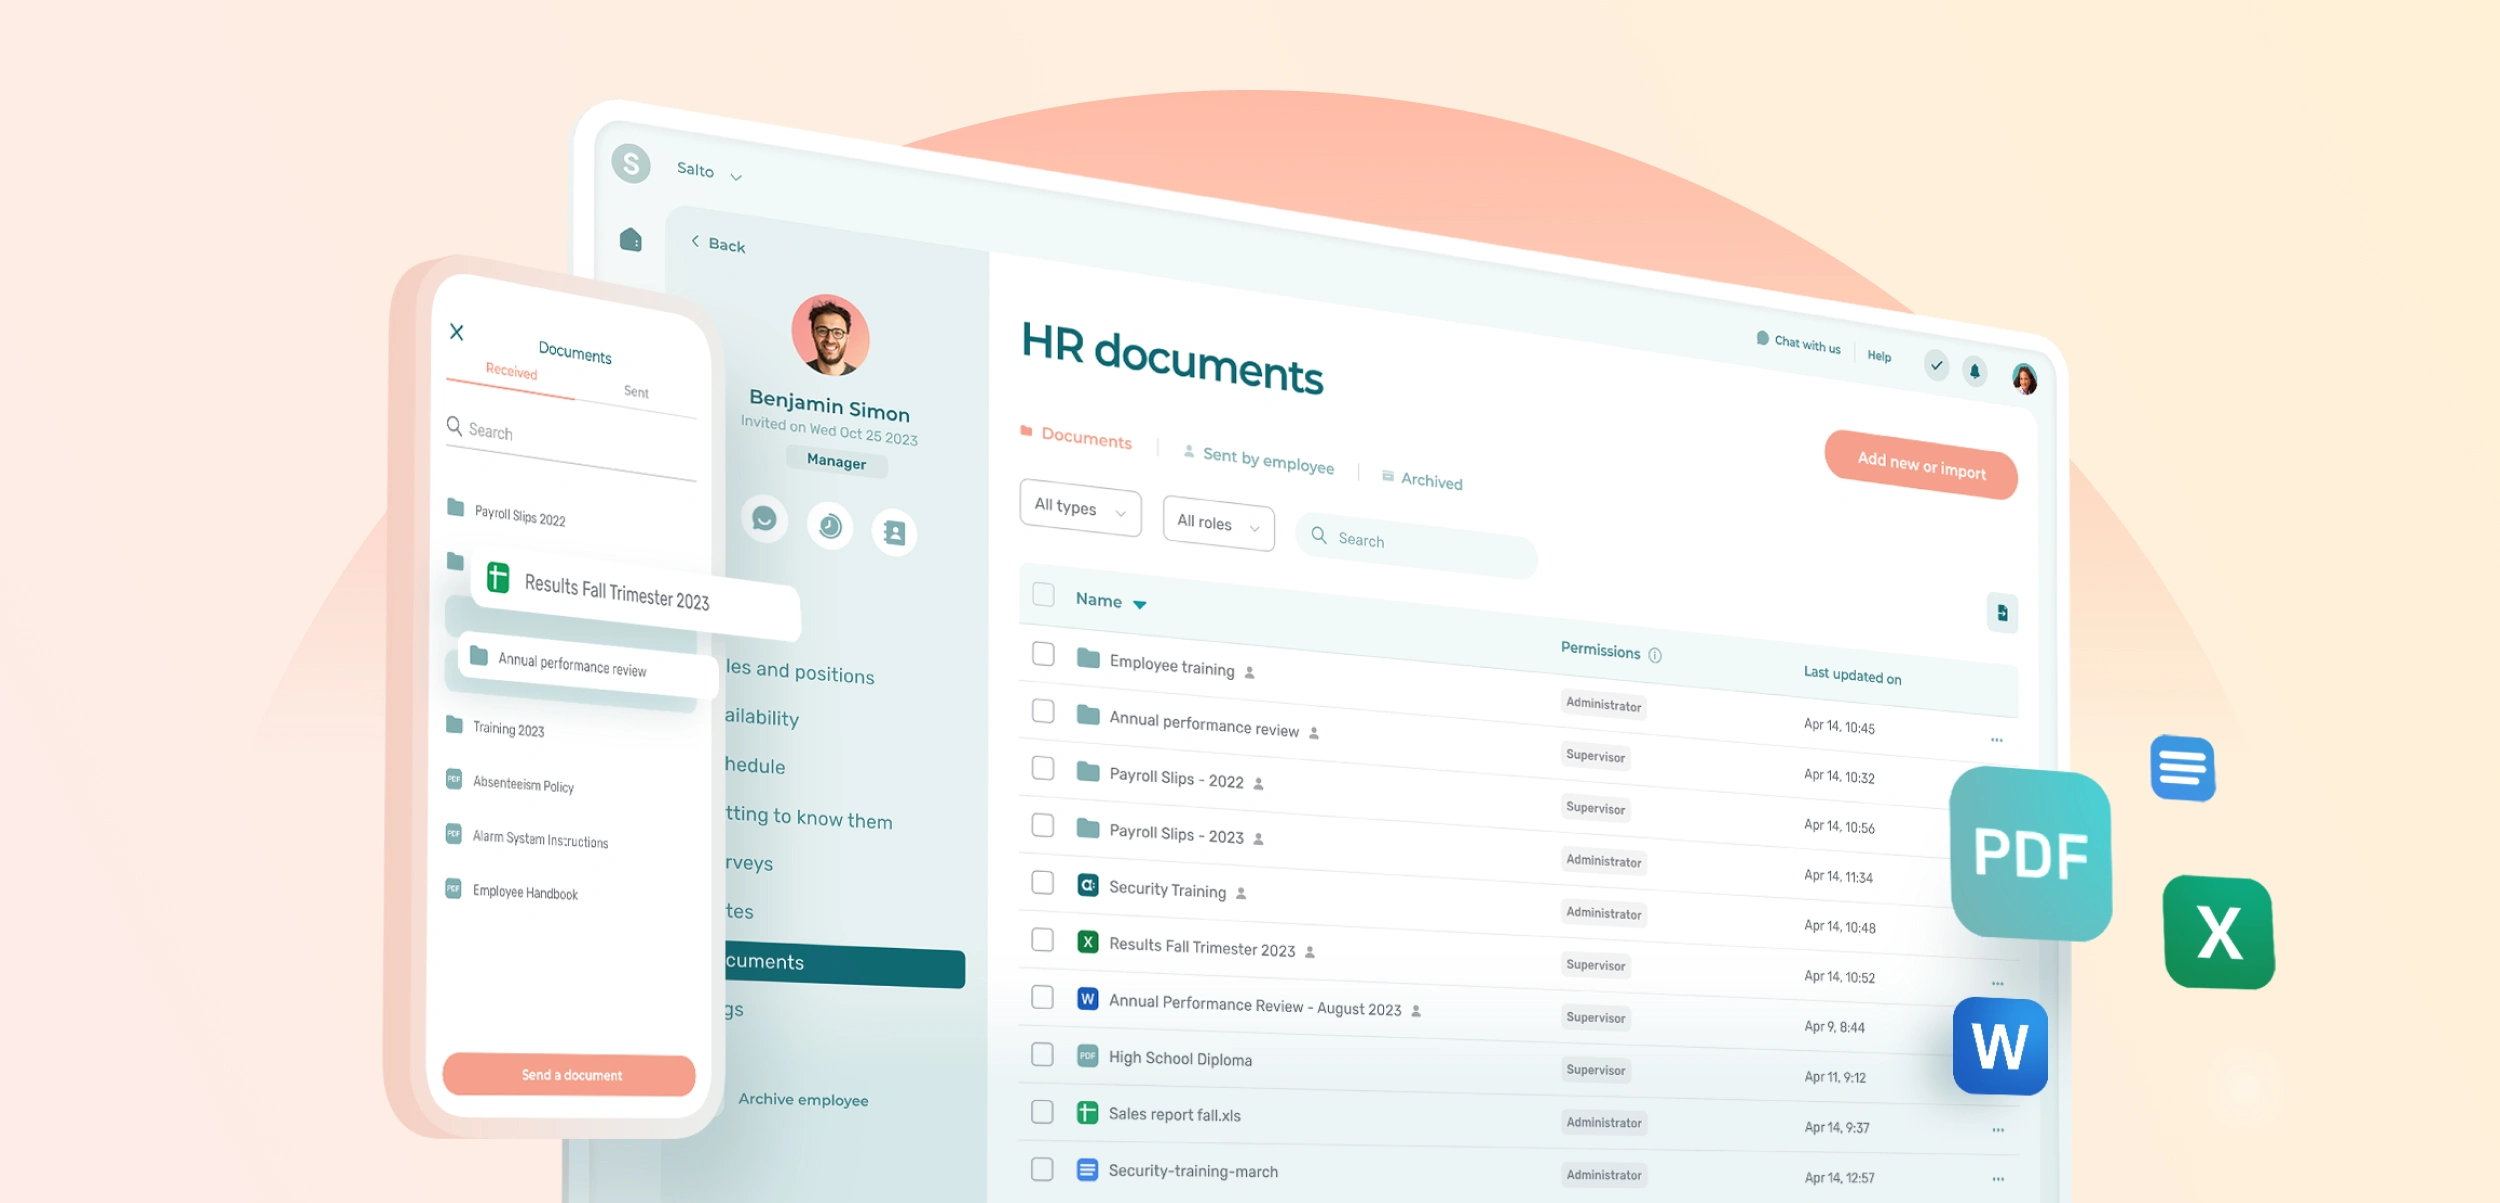Switch to Sent by employee tab
The width and height of the screenshot is (2500, 1203).
(1267, 460)
